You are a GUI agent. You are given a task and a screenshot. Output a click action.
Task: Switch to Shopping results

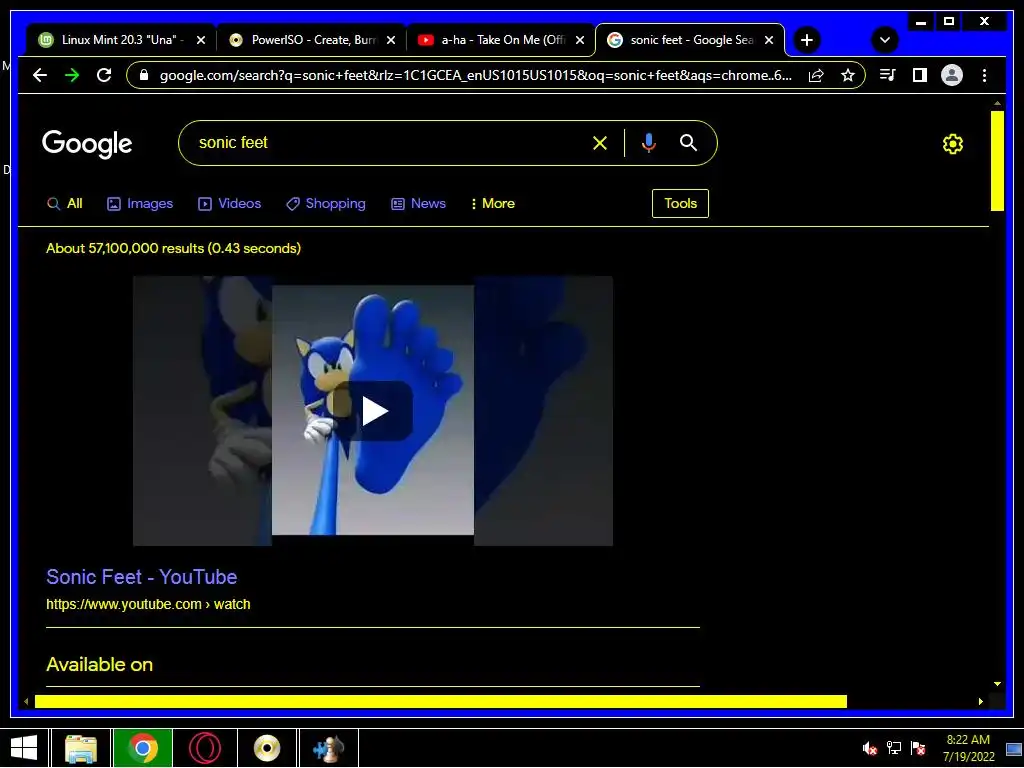click(x=326, y=204)
